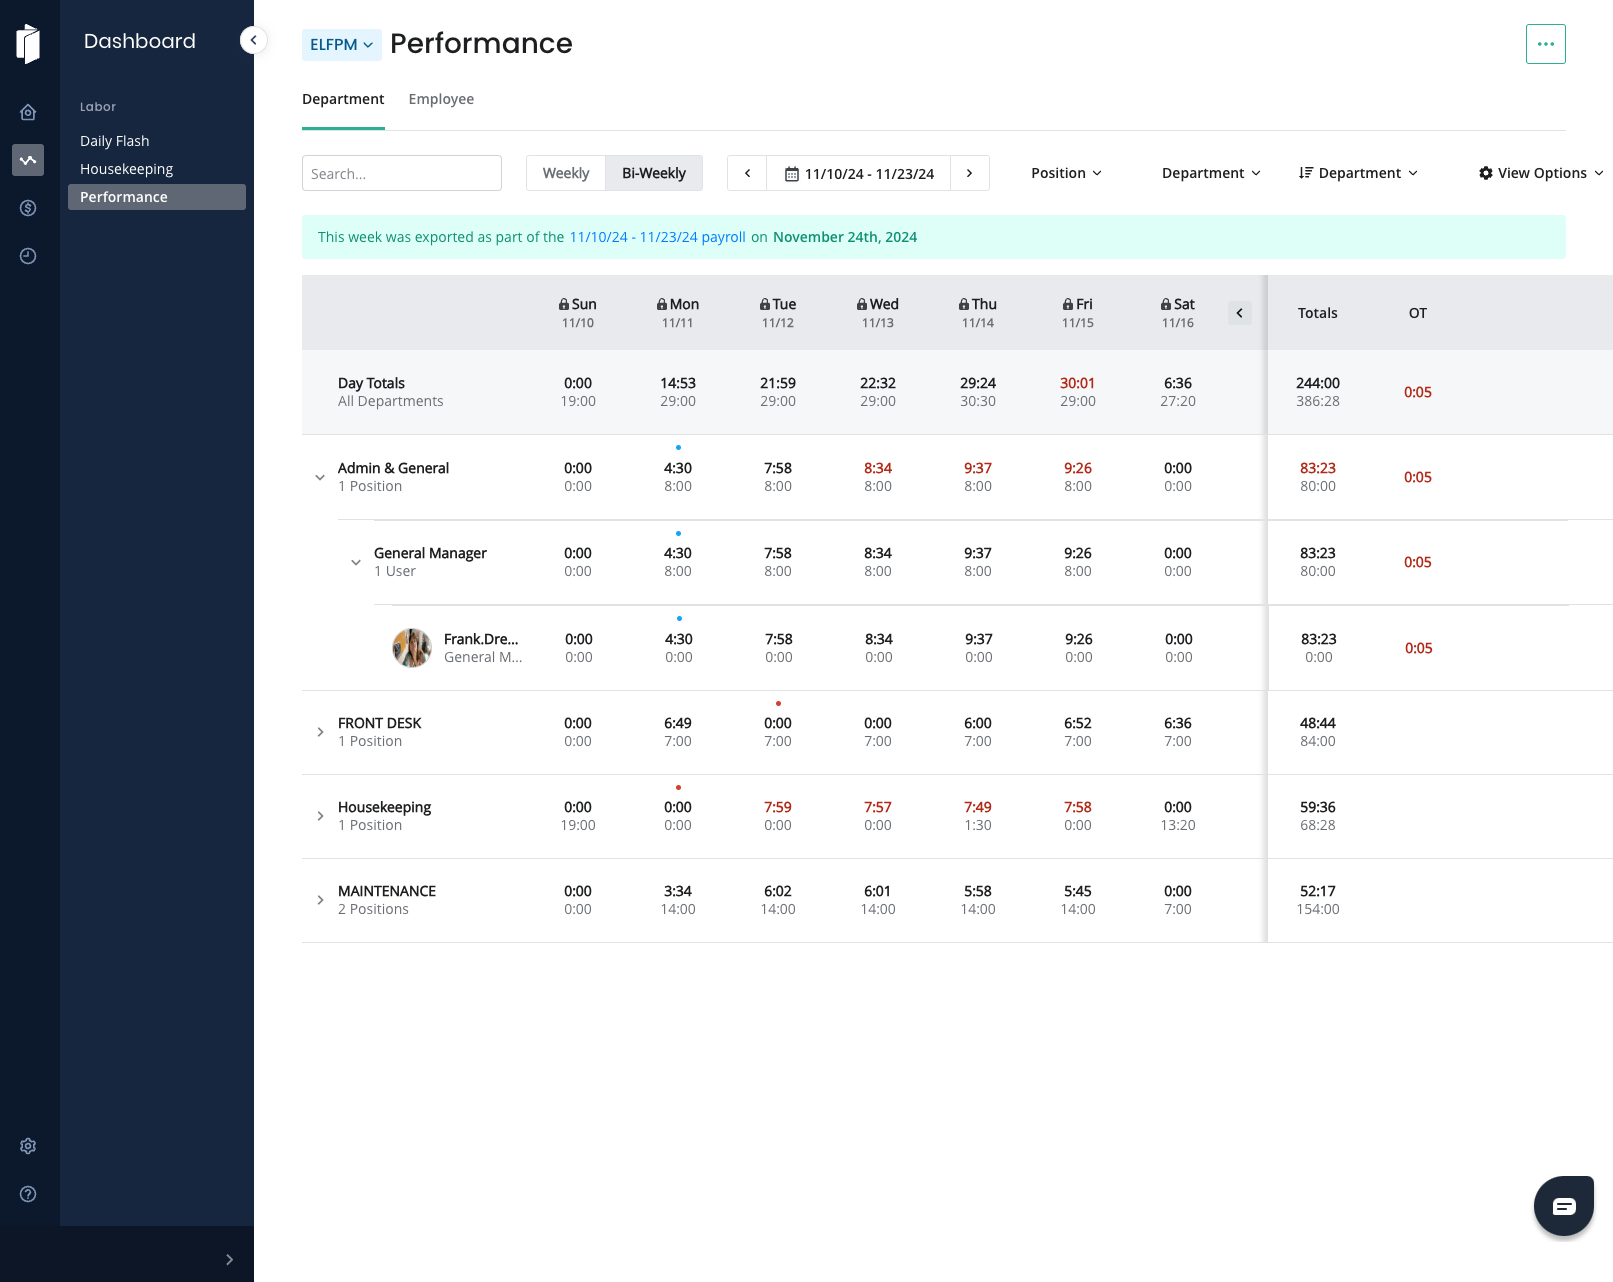1613x1282 pixels.
Task: Open the date range picker button
Action: tap(859, 173)
